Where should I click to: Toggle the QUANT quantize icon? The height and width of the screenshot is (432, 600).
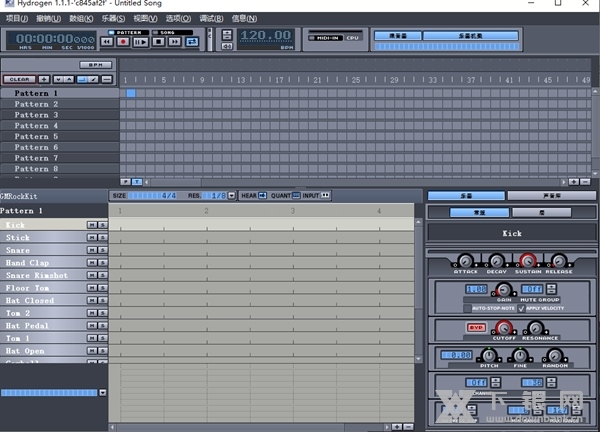pos(295,195)
